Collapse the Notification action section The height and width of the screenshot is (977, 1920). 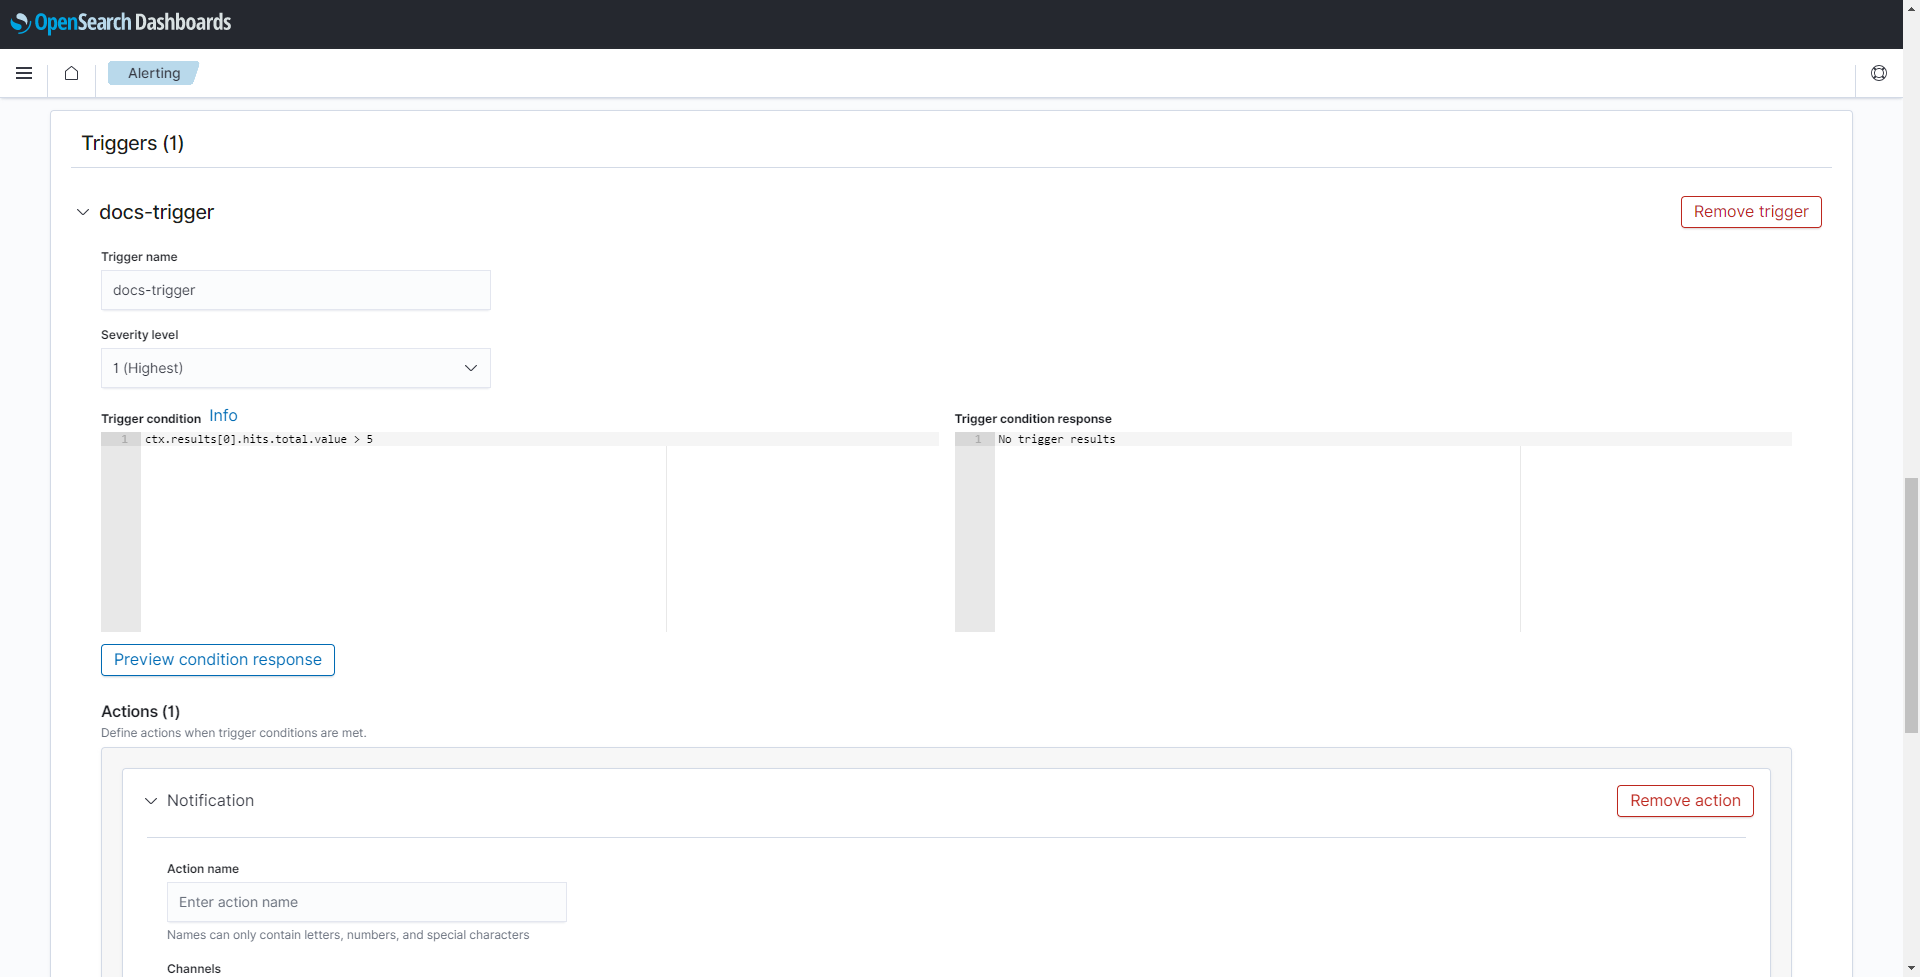click(x=151, y=801)
